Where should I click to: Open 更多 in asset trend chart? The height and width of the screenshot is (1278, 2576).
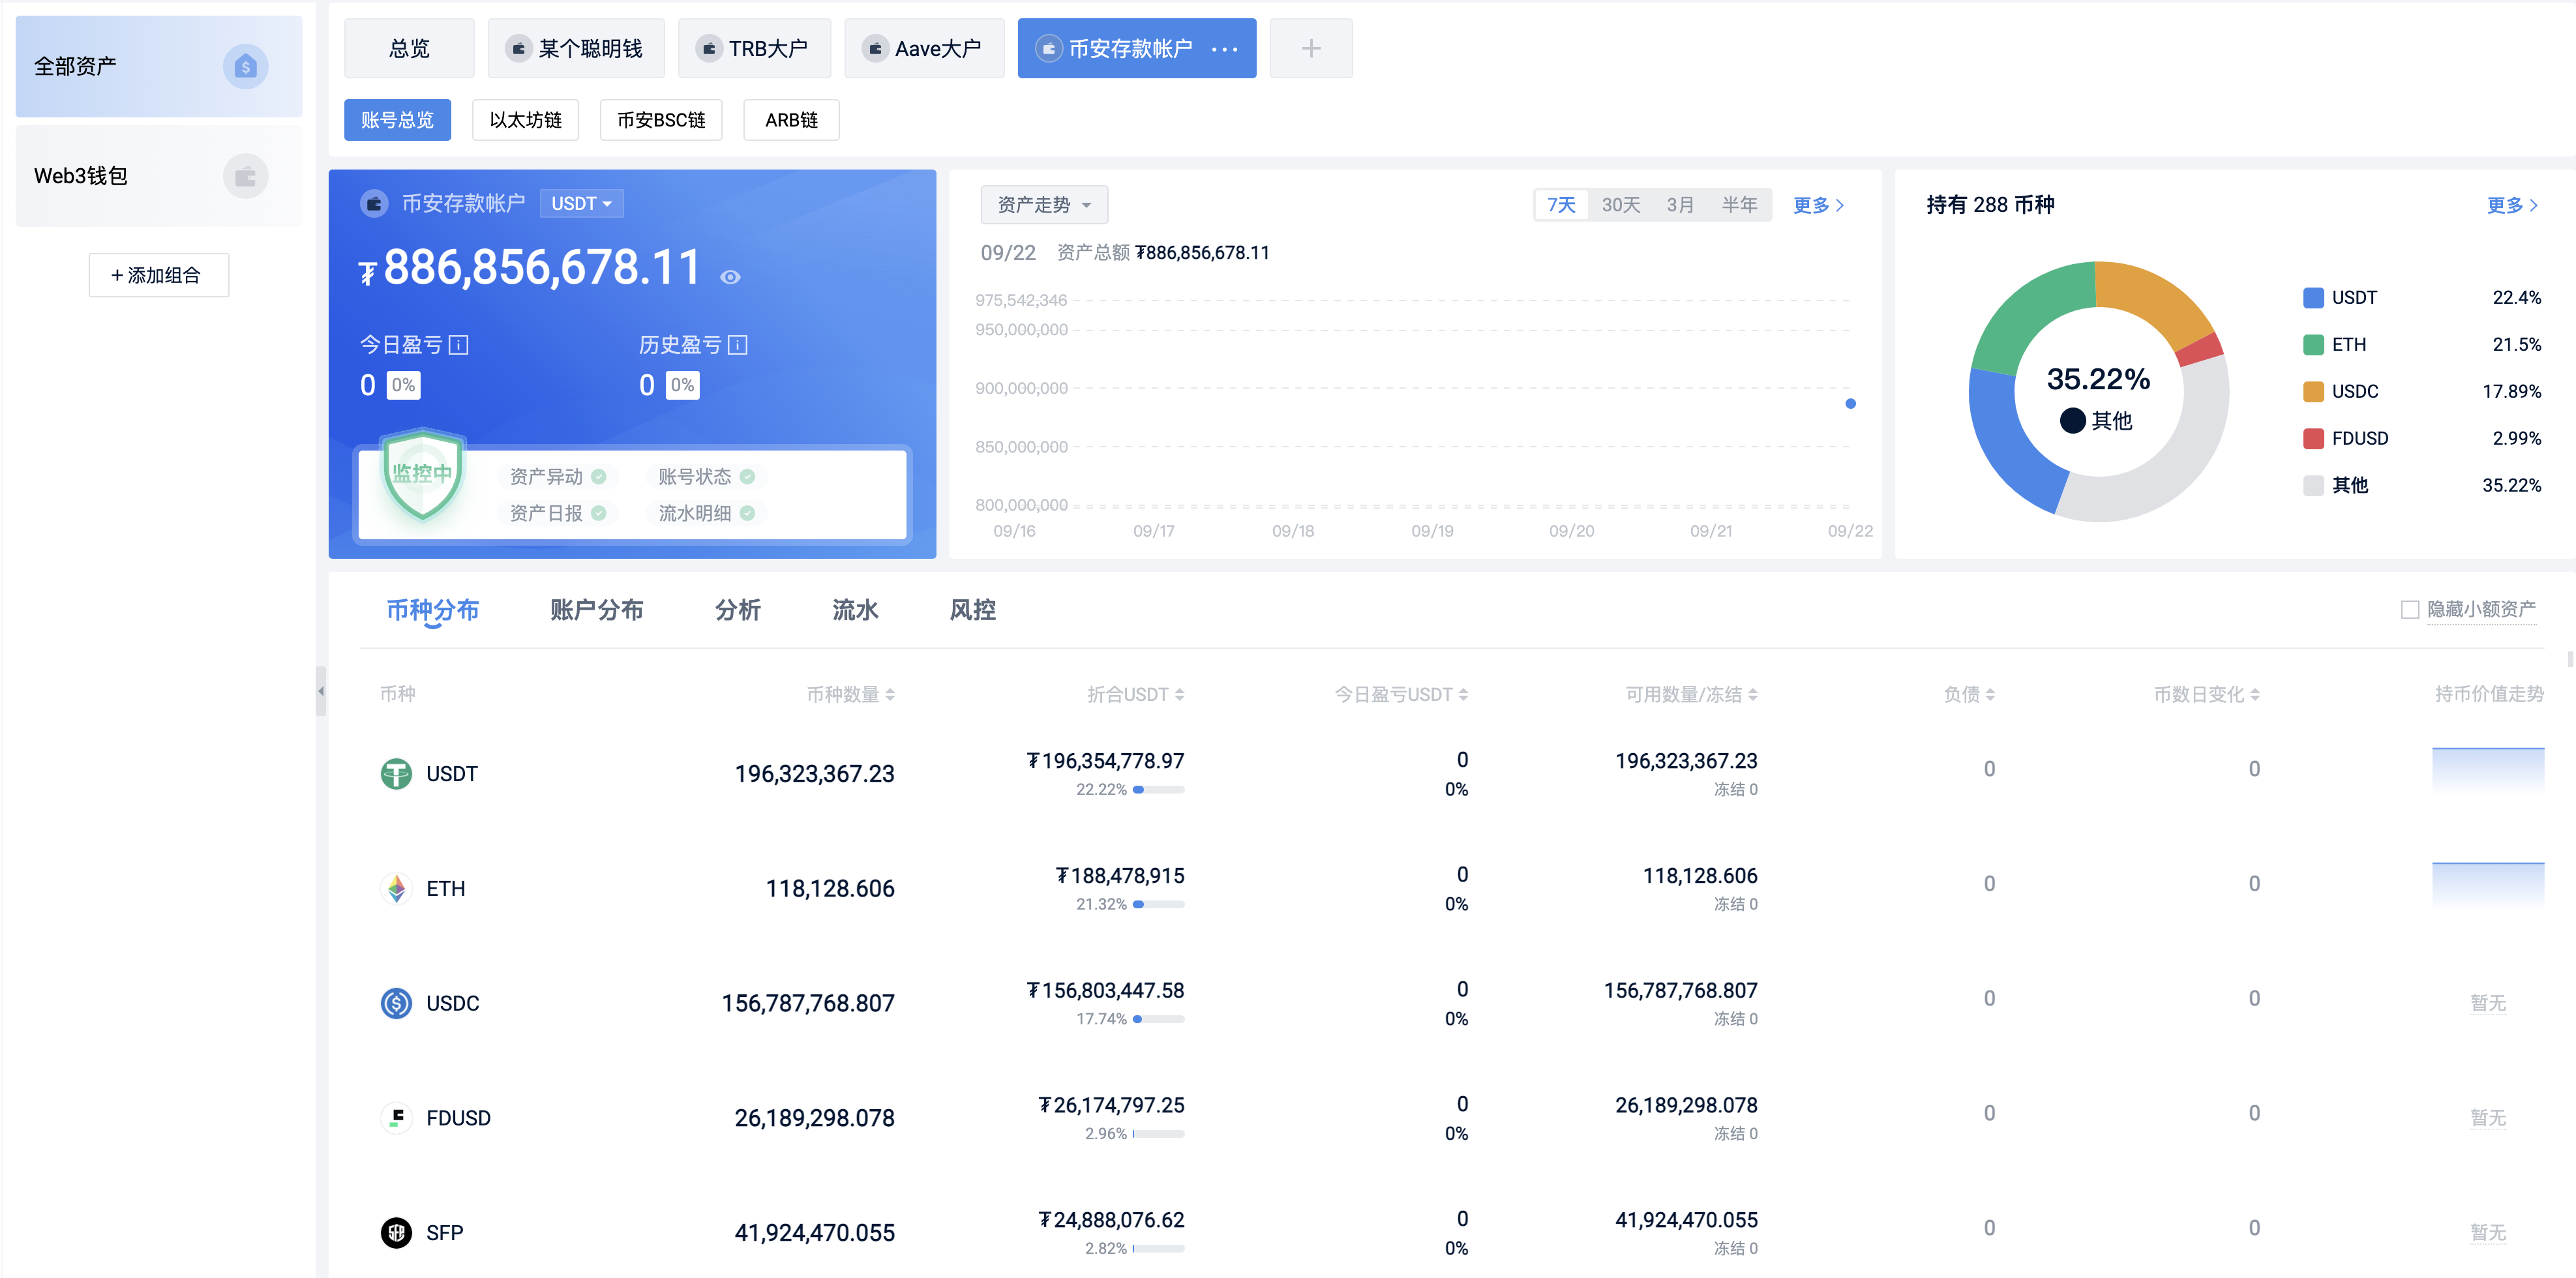(x=1818, y=205)
